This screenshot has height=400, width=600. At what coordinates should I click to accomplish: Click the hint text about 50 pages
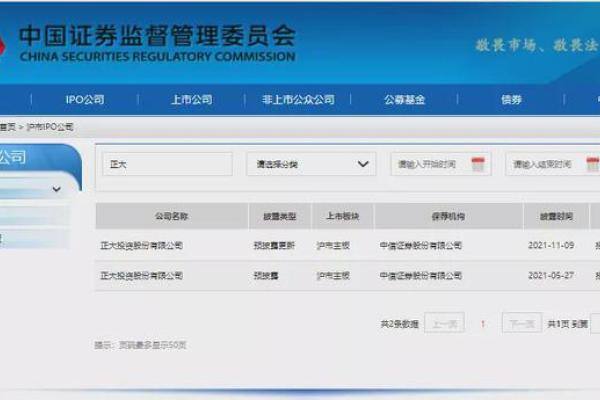click(140, 345)
